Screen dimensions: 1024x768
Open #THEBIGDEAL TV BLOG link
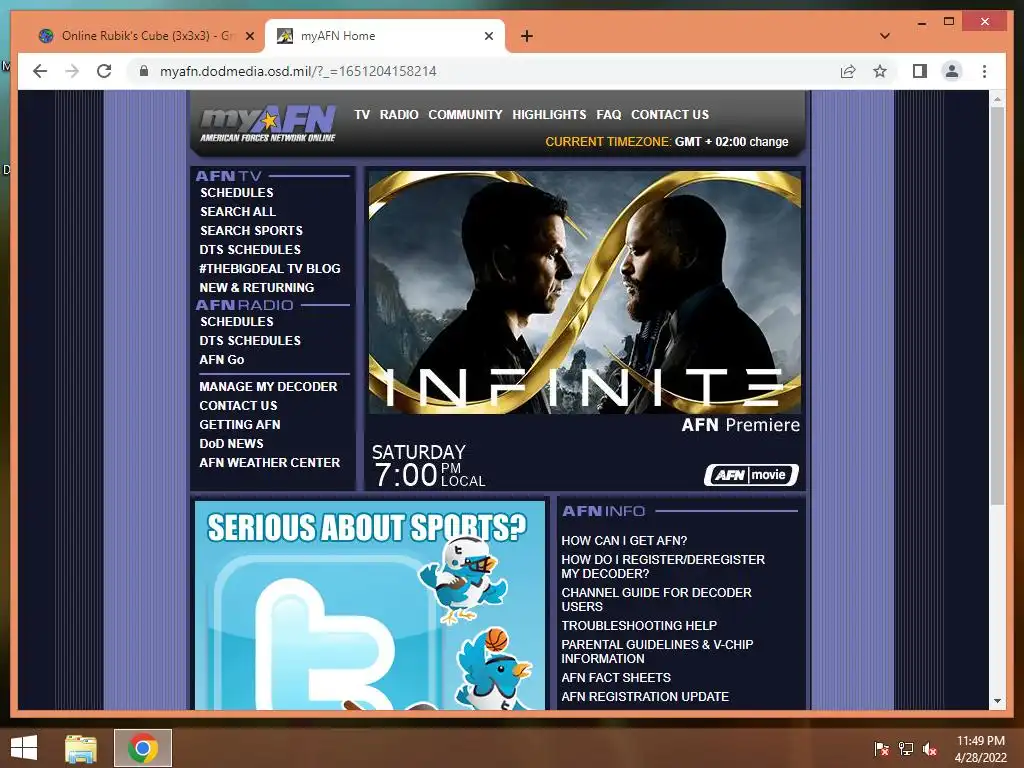(270, 268)
